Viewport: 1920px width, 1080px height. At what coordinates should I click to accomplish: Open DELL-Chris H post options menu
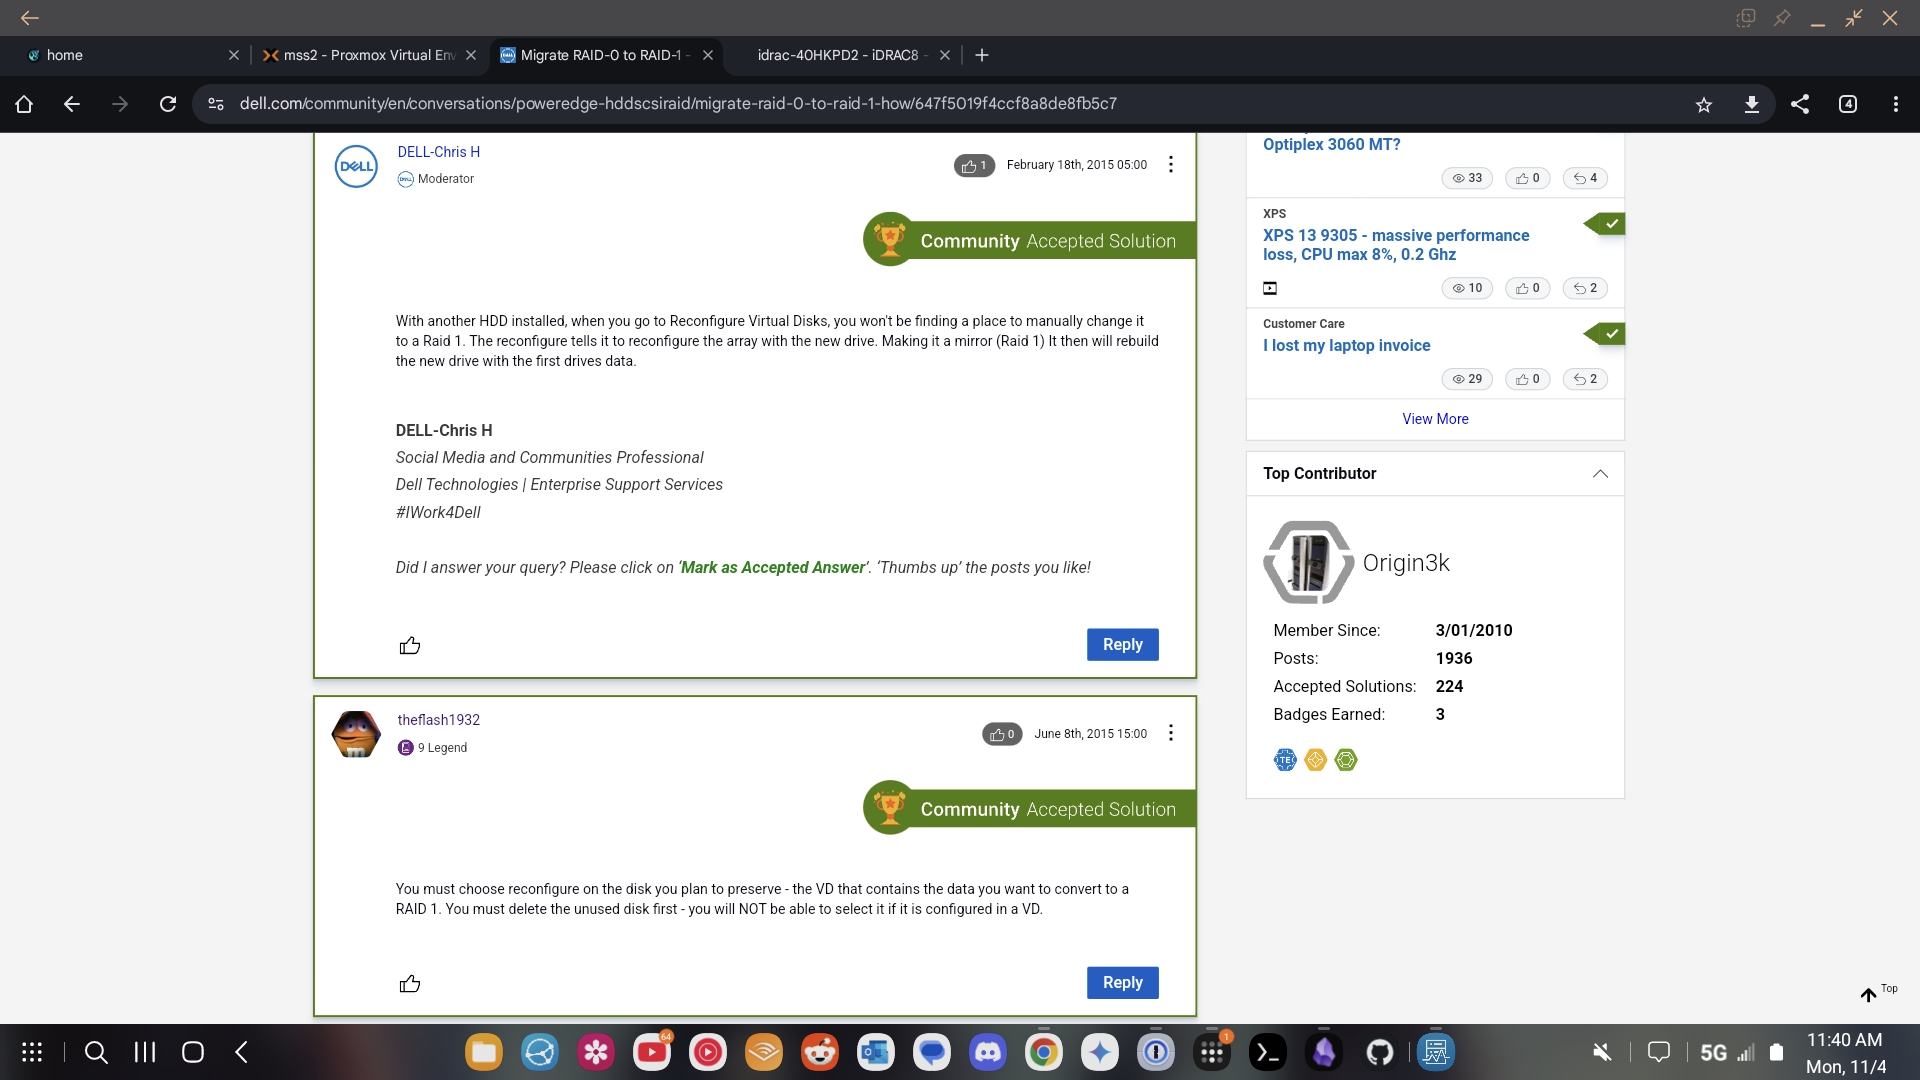point(1171,165)
